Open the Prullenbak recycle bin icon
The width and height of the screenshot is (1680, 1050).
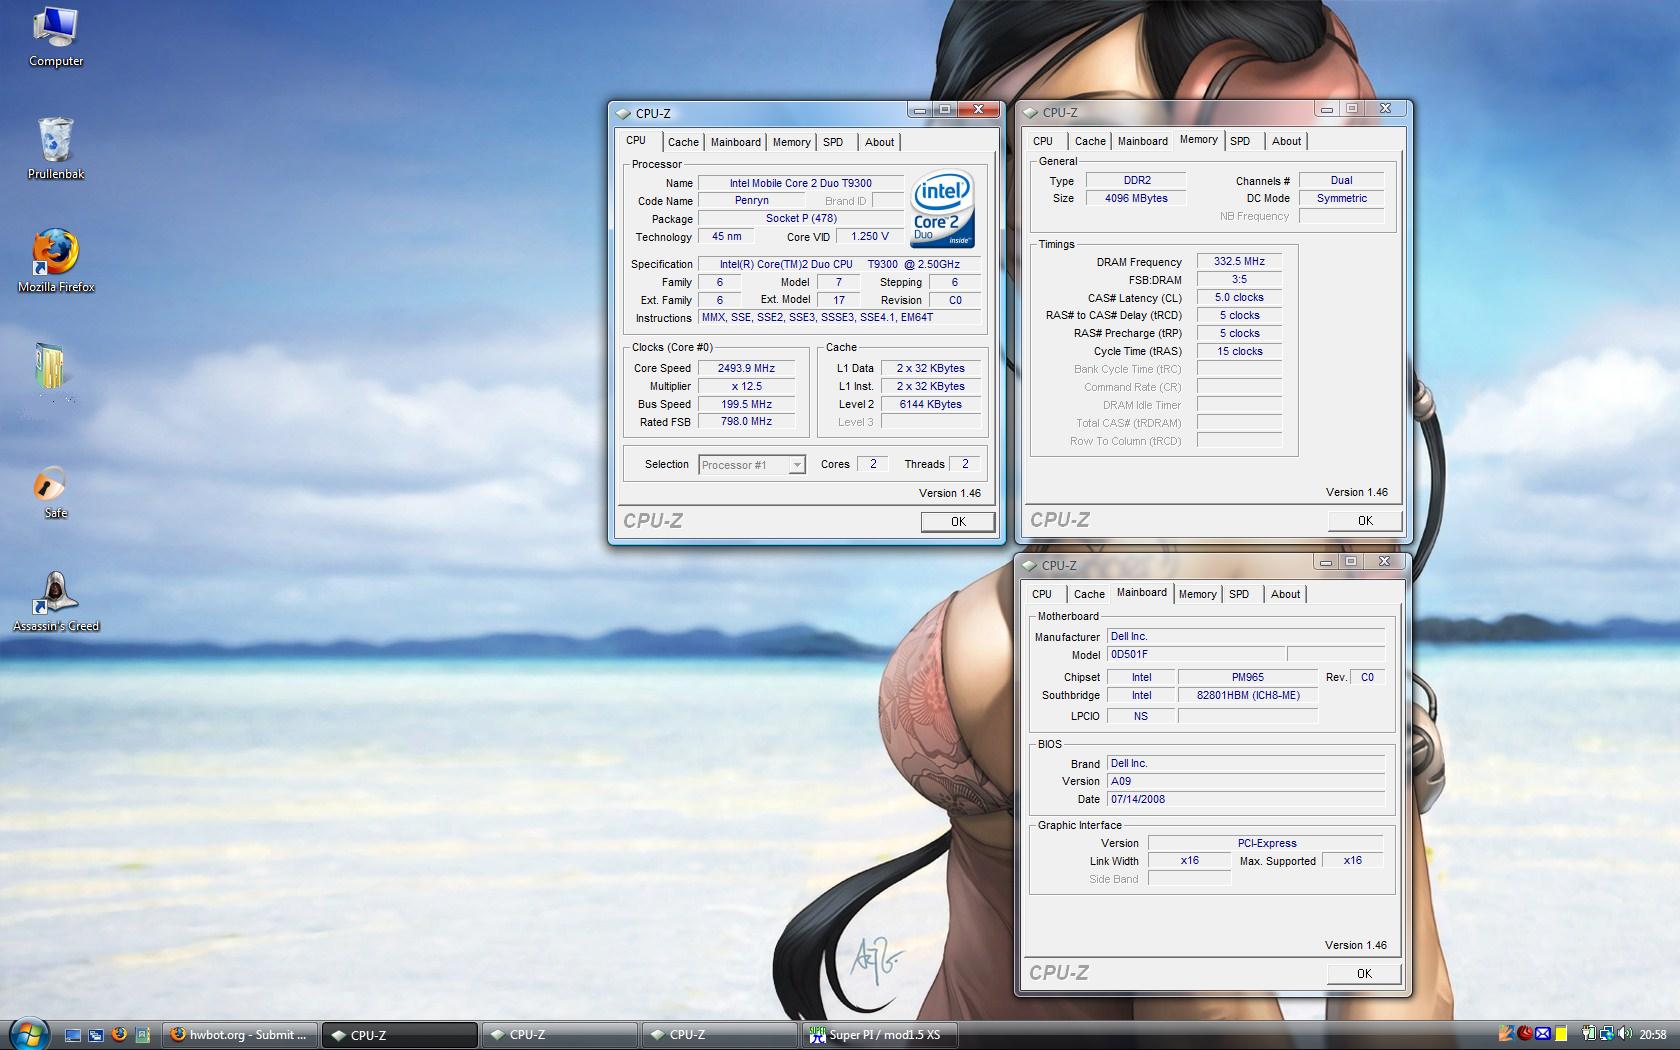point(56,148)
